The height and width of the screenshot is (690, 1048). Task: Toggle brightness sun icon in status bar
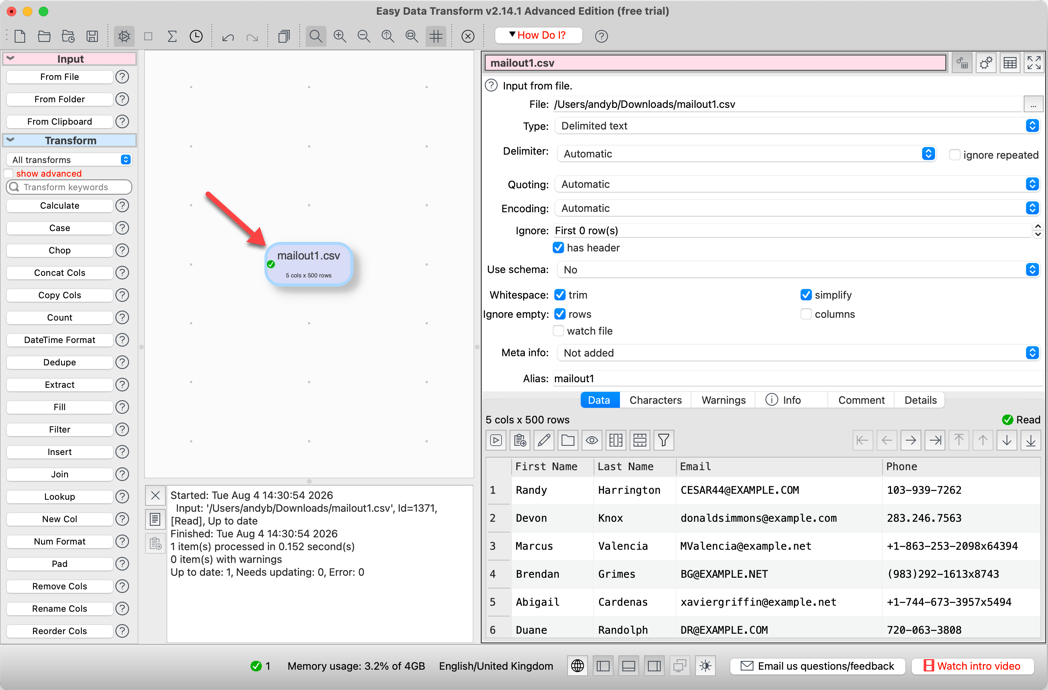pyautogui.click(x=706, y=666)
